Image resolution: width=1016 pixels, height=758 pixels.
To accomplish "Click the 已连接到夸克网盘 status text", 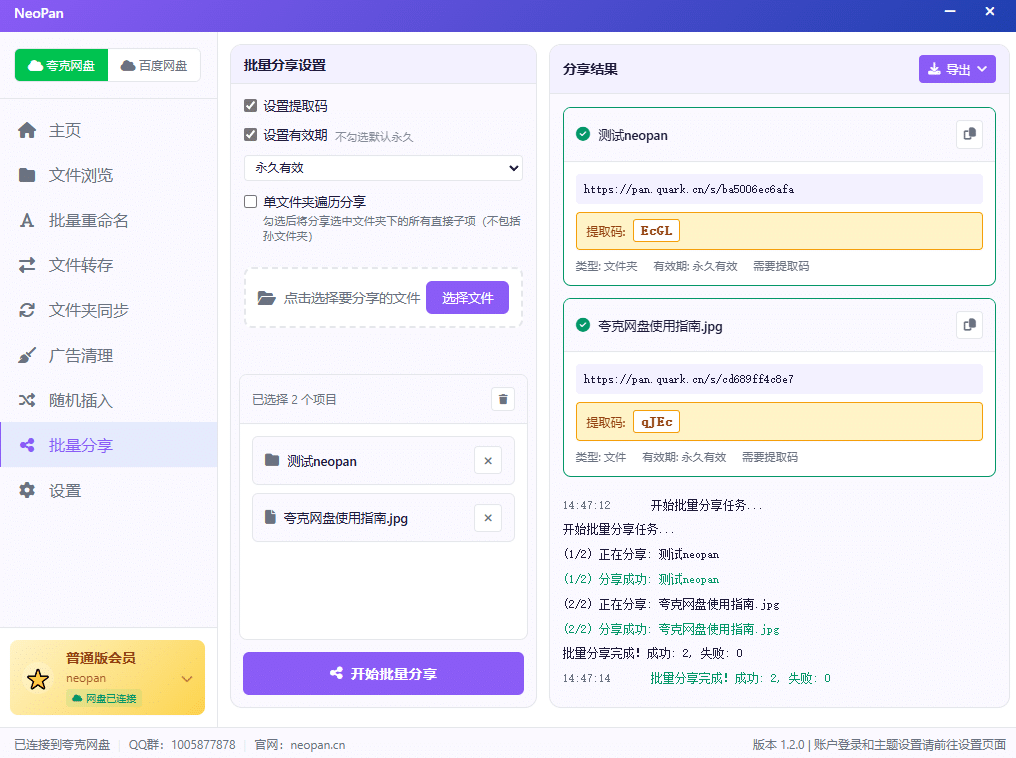I will coord(62,745).
